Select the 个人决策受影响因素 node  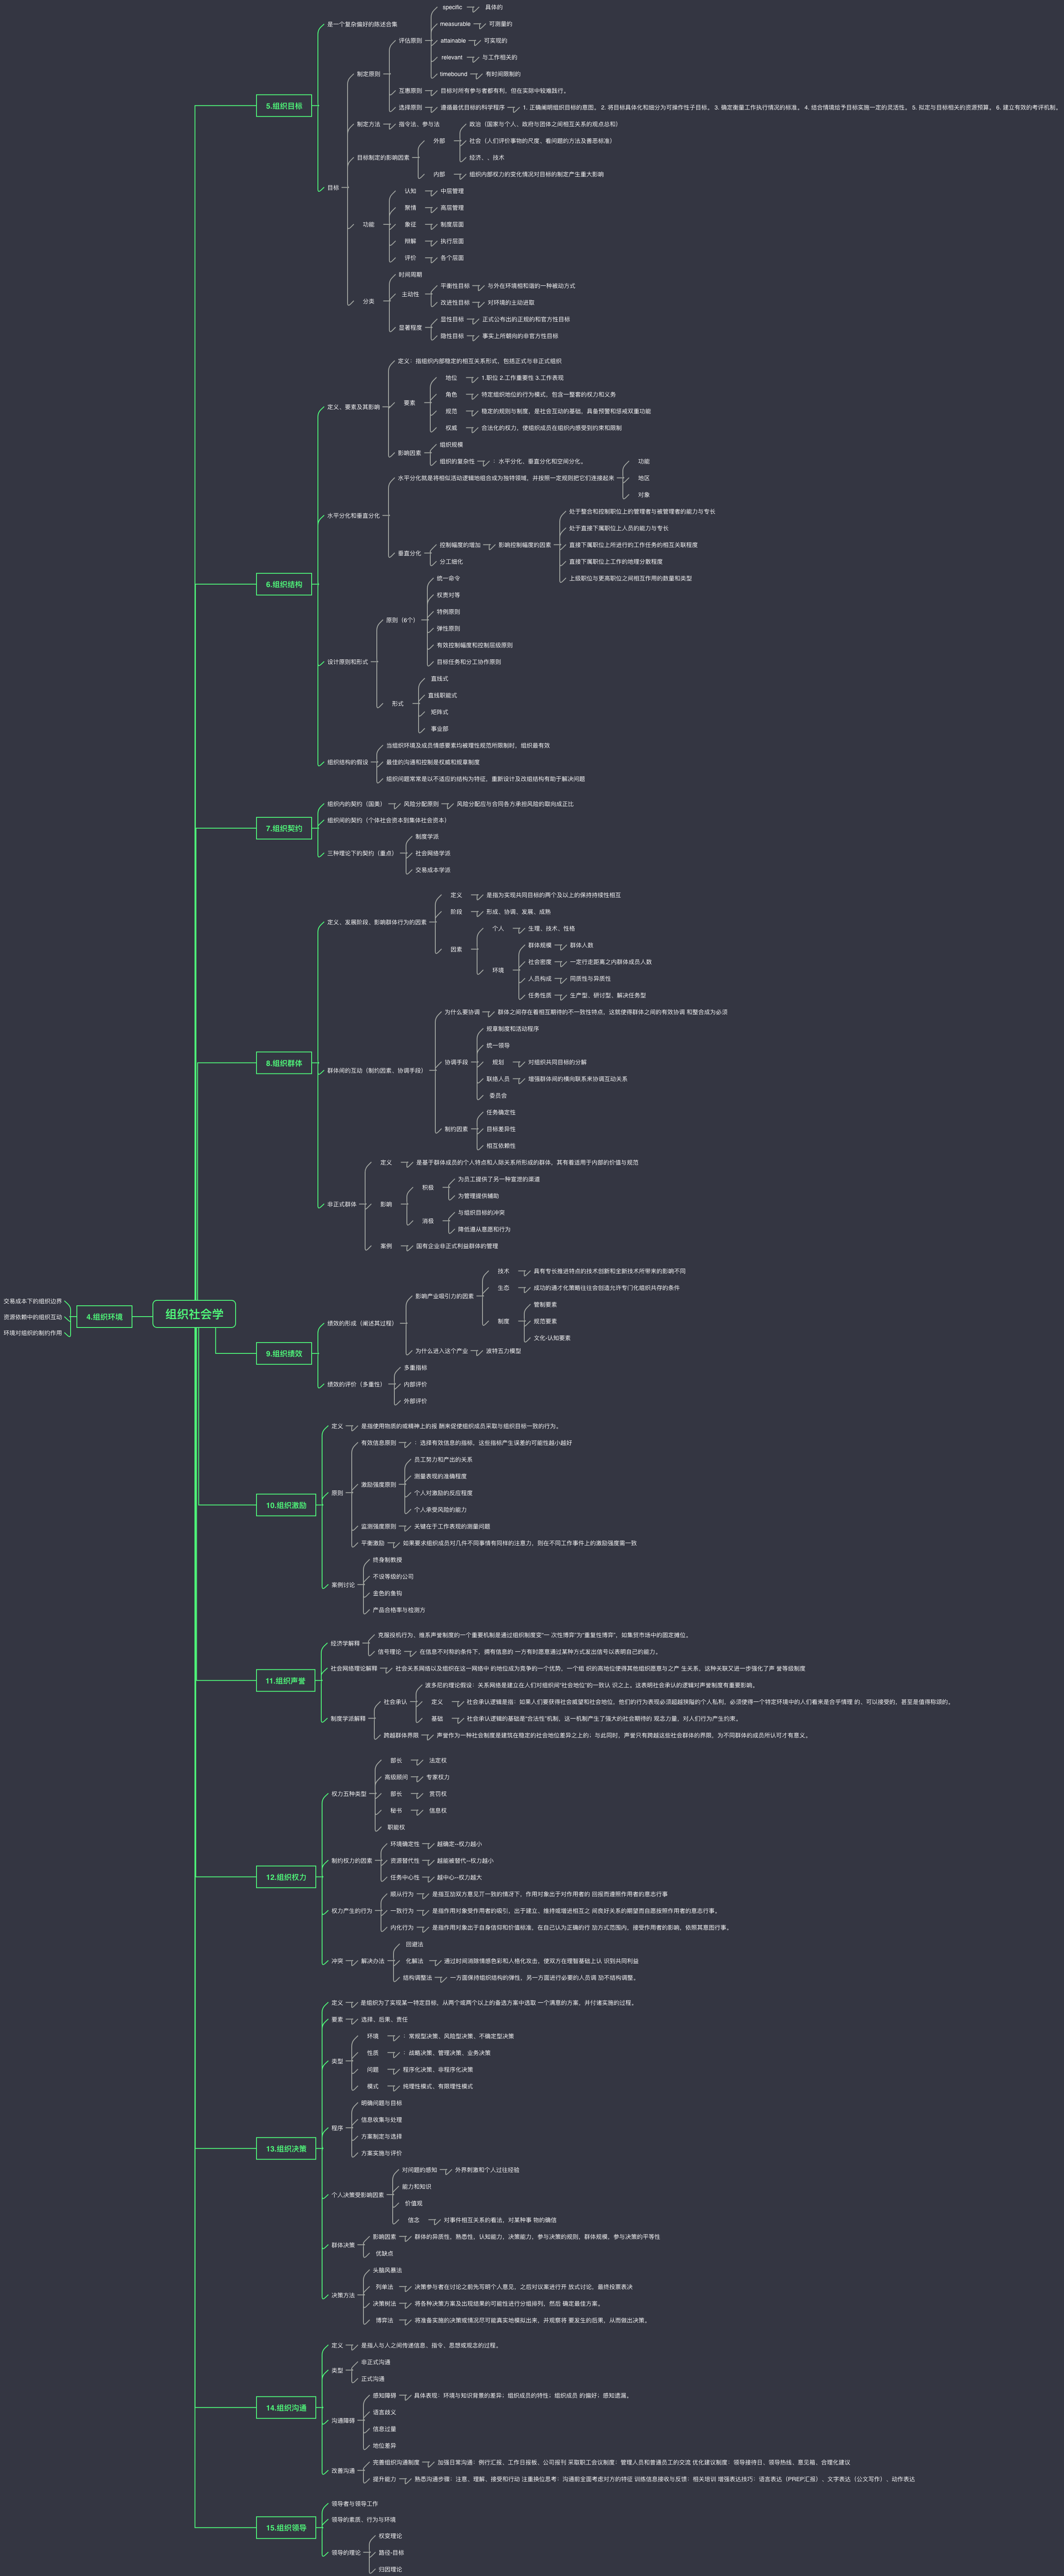(358, 2195)
